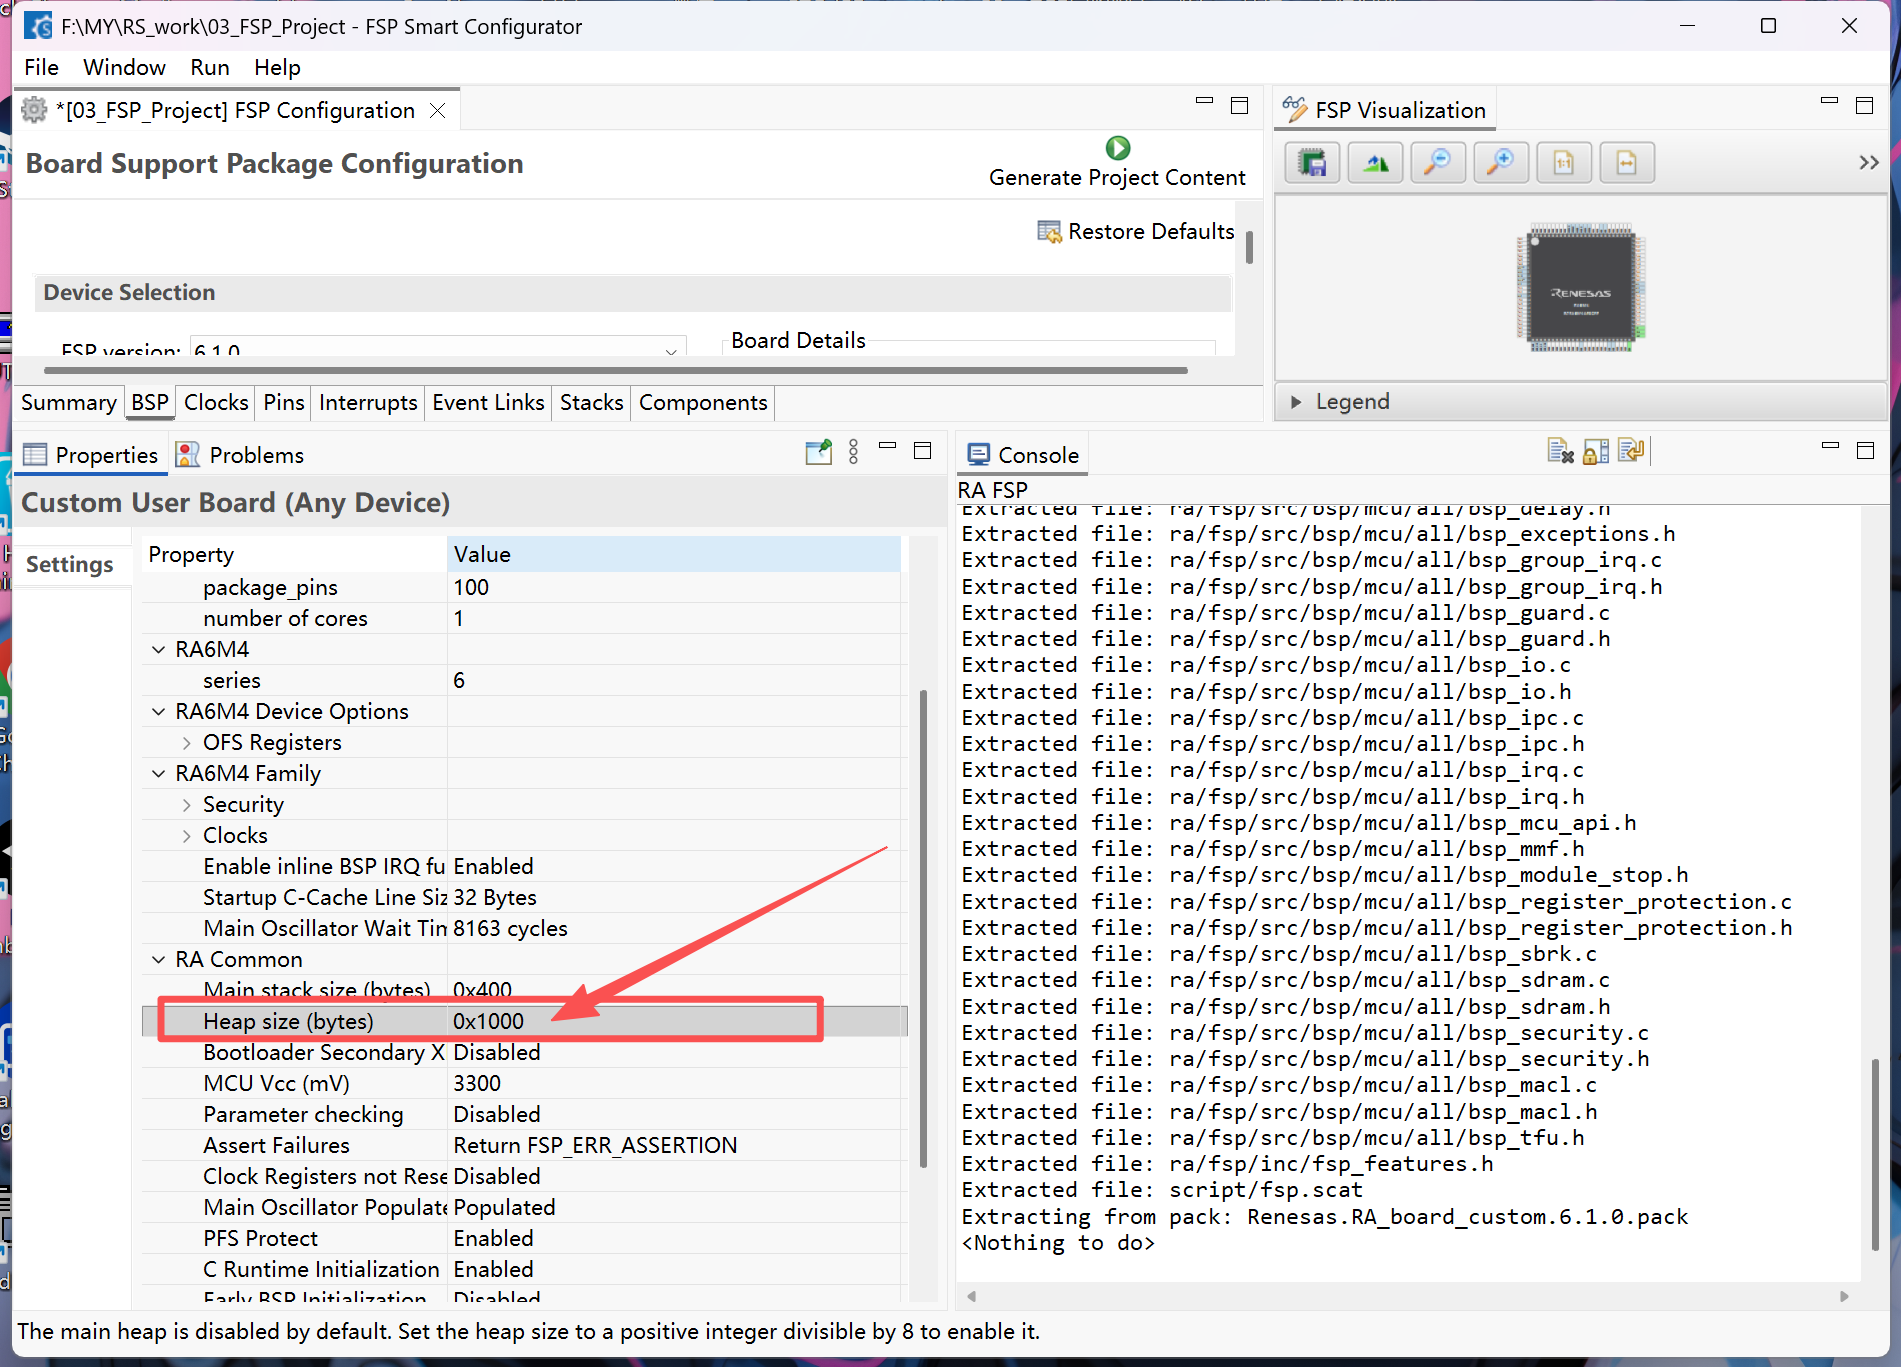Click the Console vertical scrollbar thumb
Screen dimensions: 1901x1367
click(1874, 1154)
